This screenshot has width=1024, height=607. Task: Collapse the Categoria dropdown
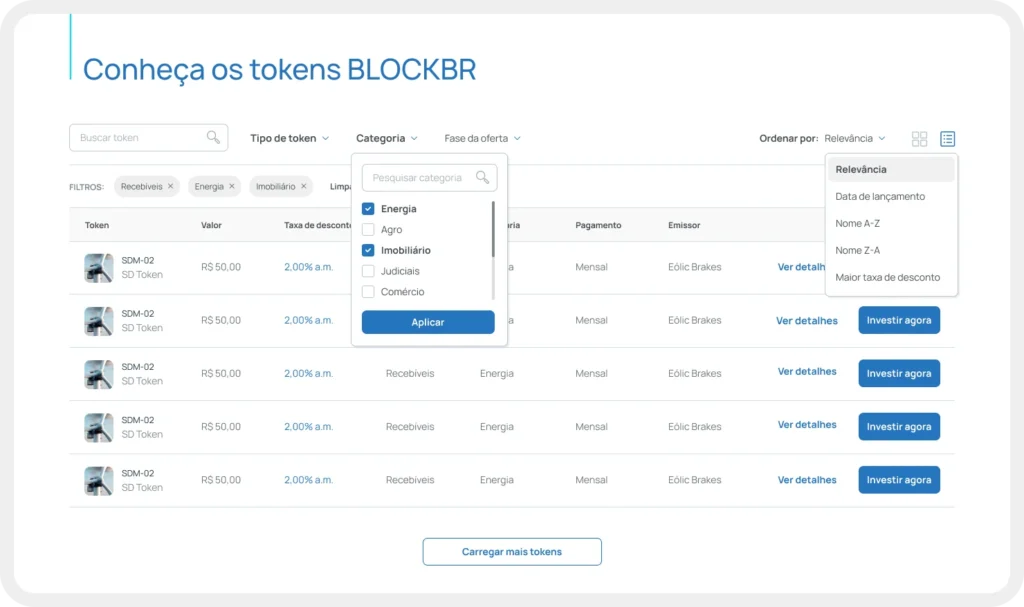(386, 138)
